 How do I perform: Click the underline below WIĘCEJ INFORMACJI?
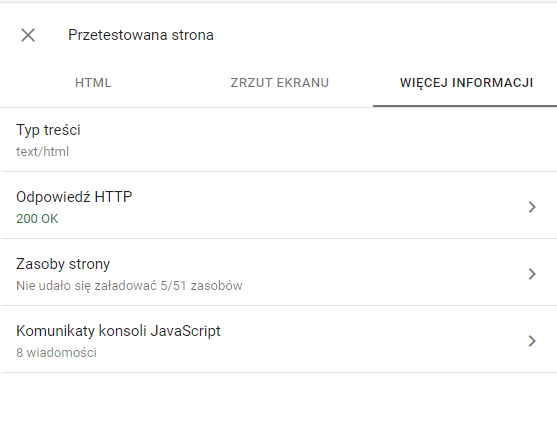click(x=465, y=106)
